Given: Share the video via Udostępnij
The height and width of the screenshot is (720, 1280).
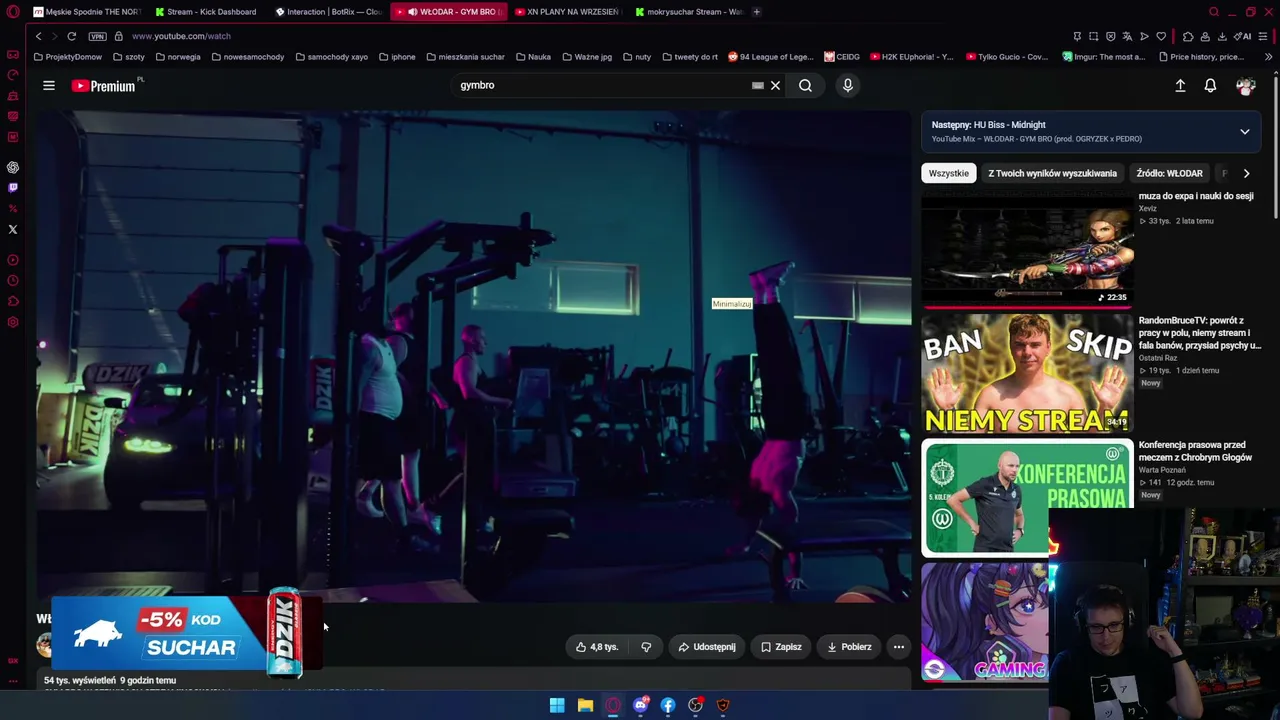Looking at the screenshot, I should click(x=707, y=647).
